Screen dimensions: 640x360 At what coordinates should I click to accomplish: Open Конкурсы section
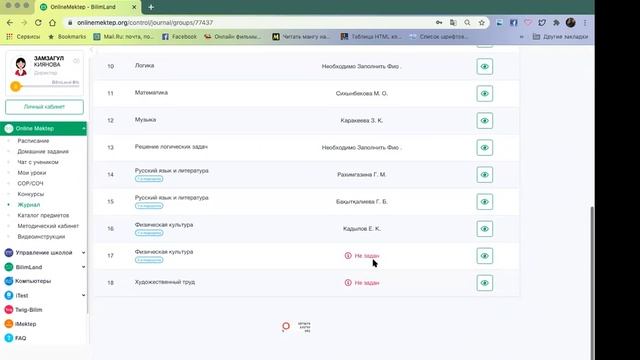click(x=31, y=194)
